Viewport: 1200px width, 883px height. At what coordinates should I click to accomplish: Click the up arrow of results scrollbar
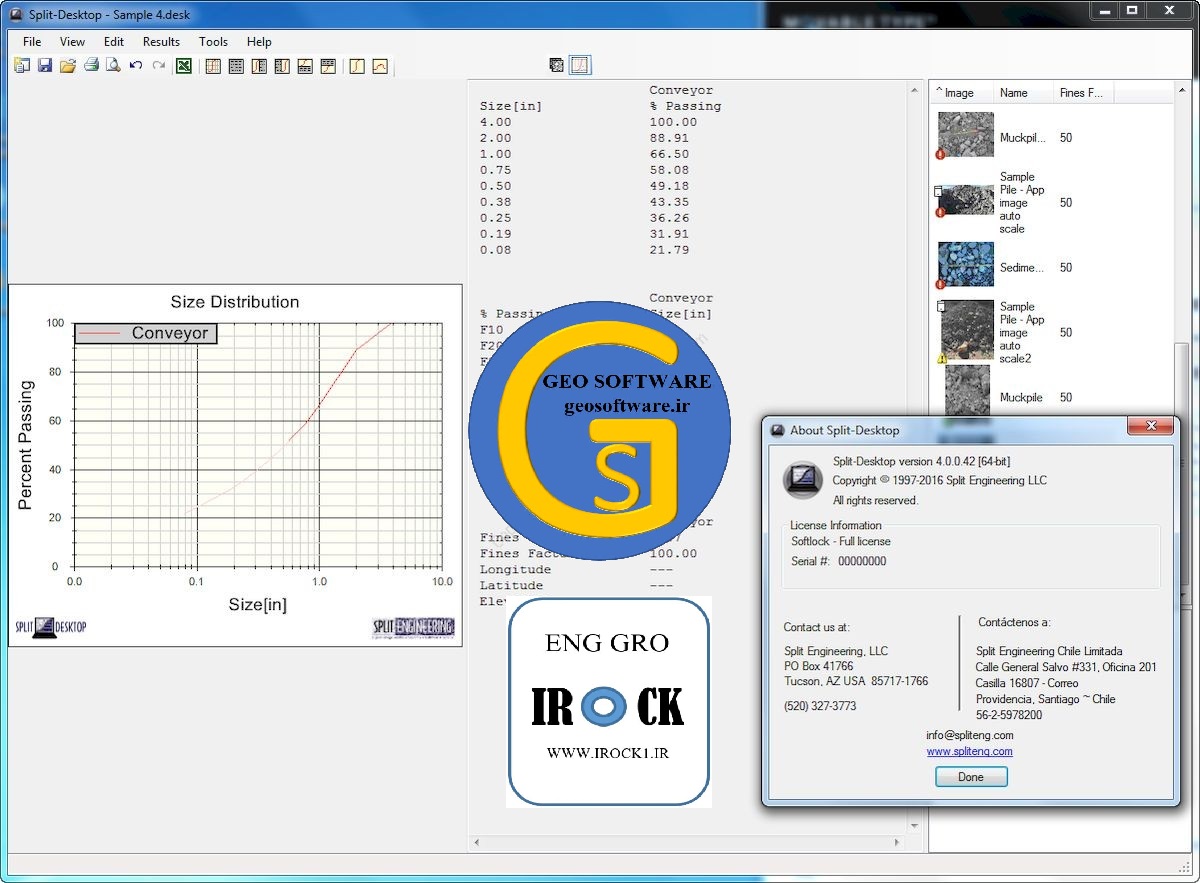[914, 90]
